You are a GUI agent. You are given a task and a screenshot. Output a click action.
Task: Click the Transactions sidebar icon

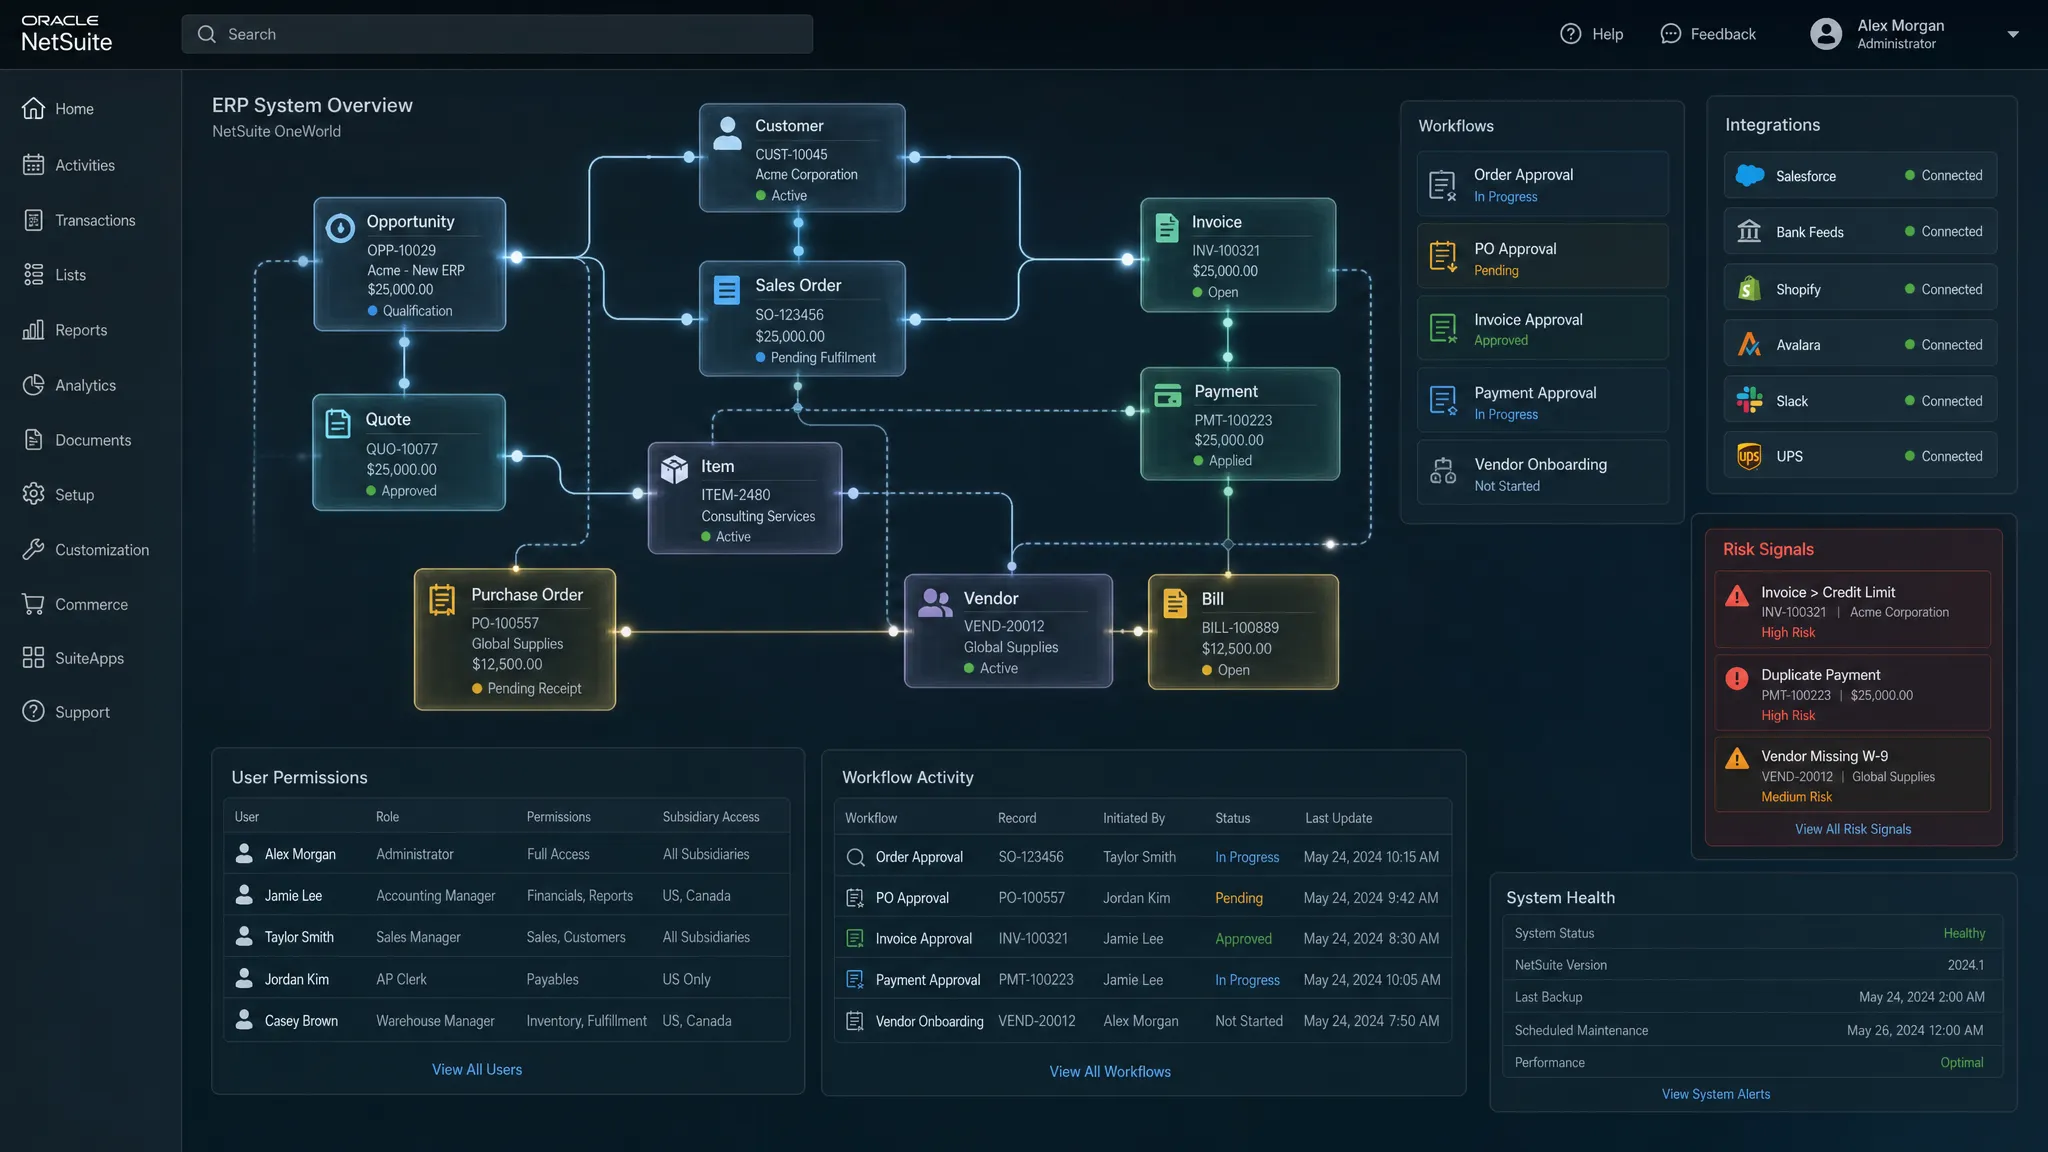33,220
